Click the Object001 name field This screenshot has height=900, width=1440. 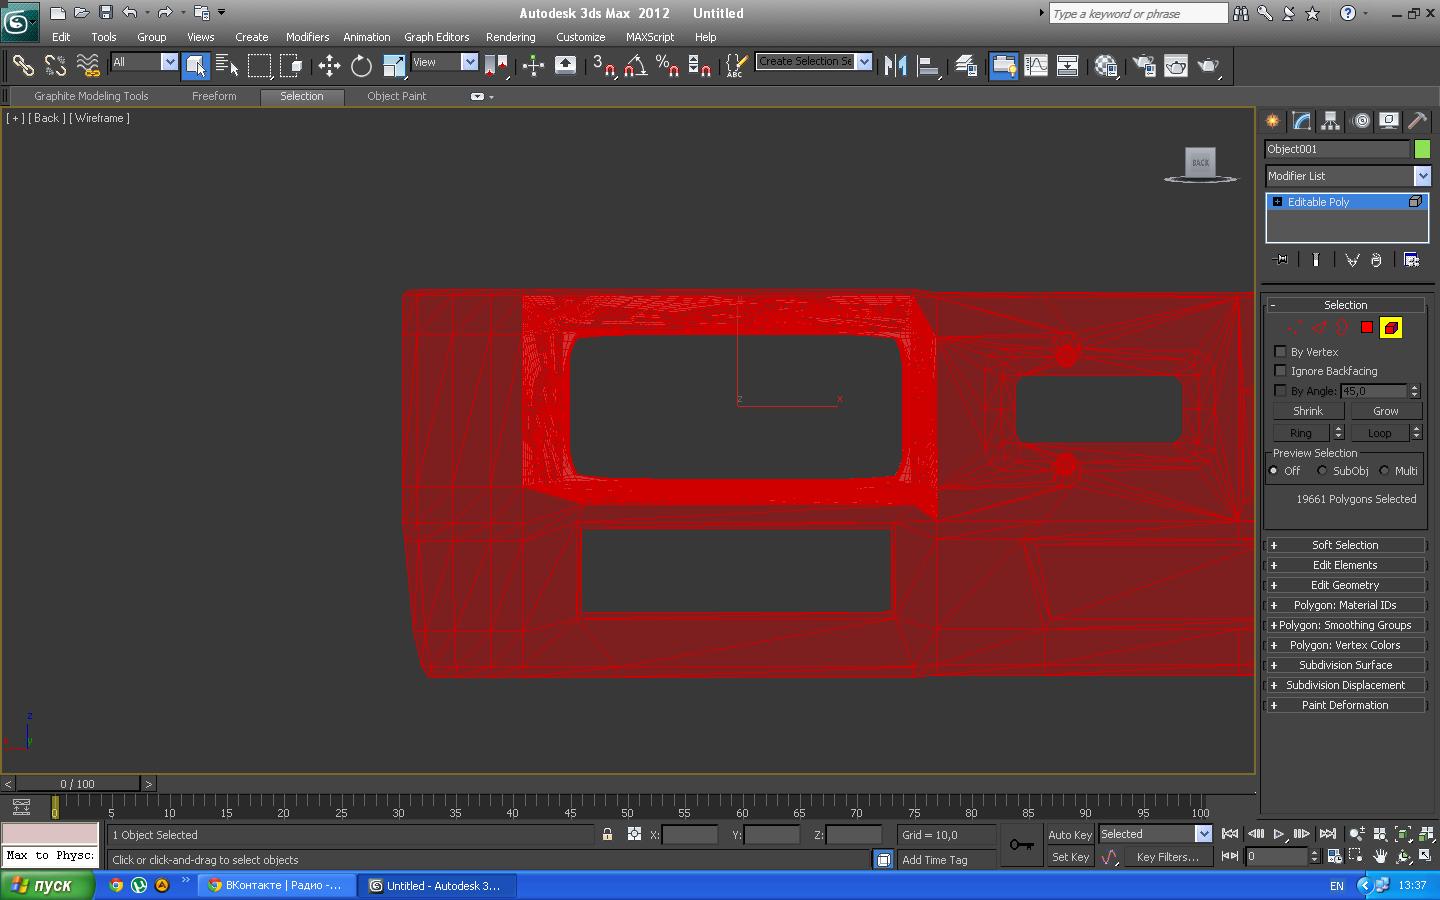point(1336,149)
